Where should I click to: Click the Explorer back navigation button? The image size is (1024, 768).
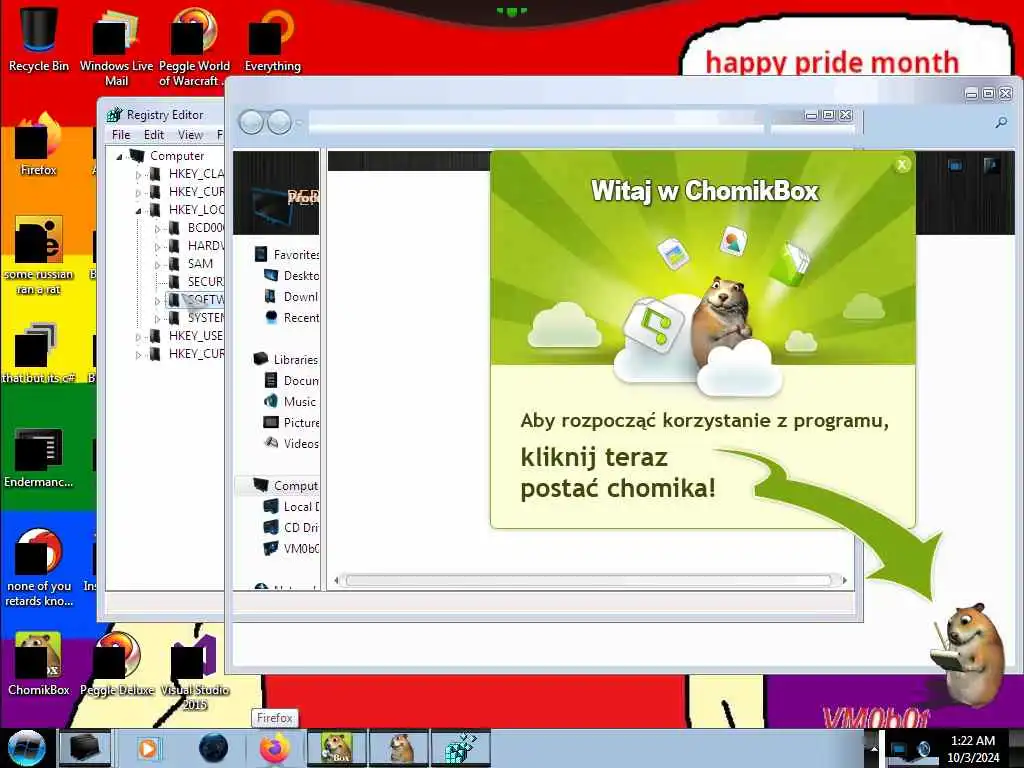coord(251,122)
